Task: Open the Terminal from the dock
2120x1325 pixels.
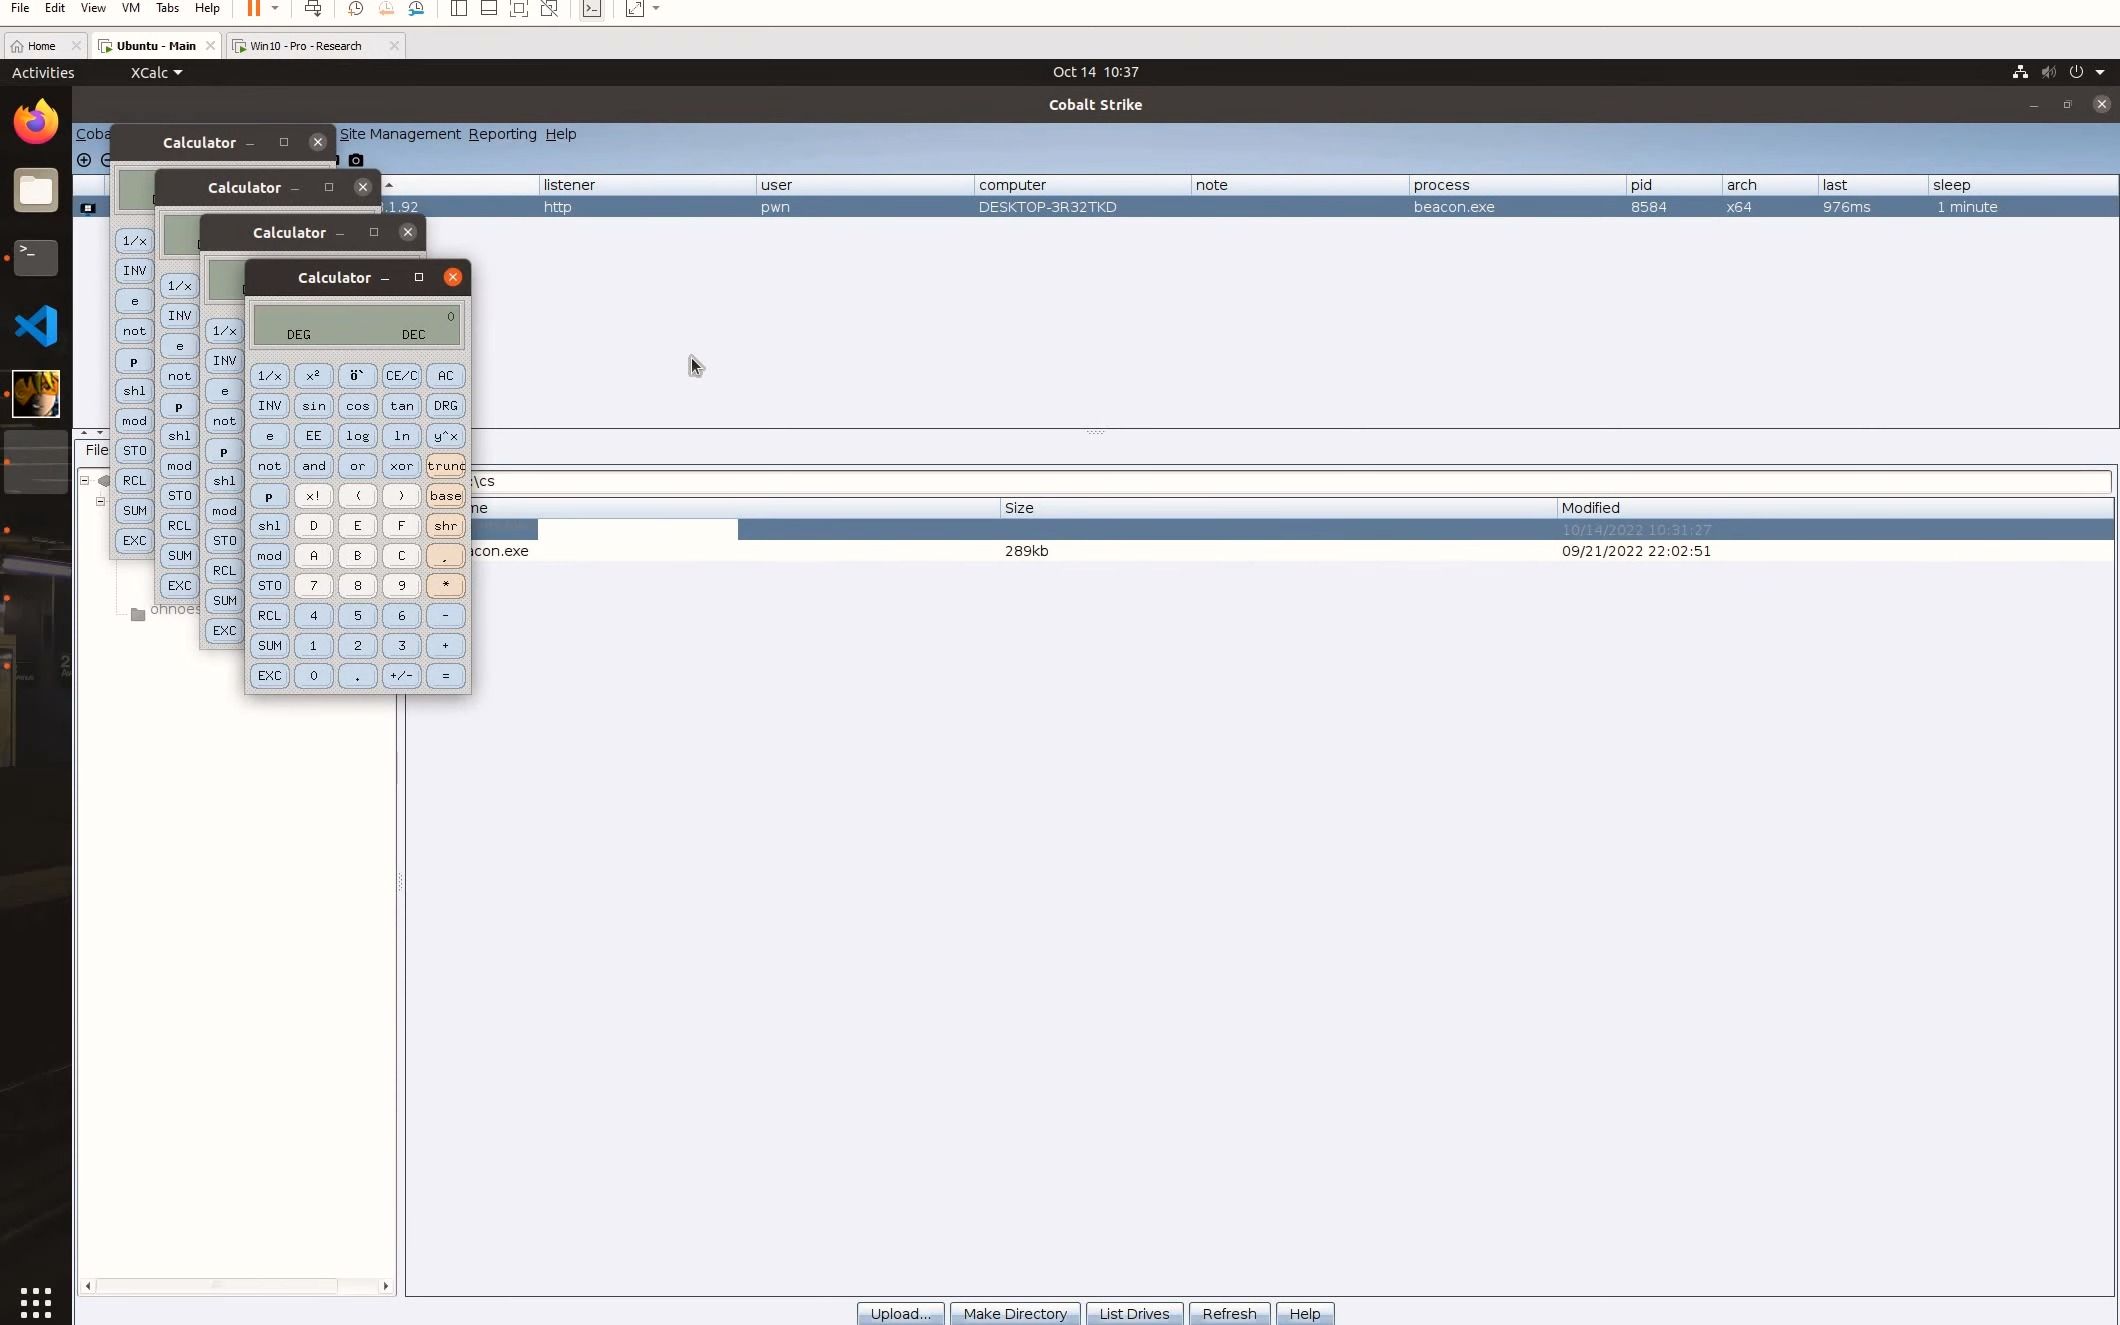Action: (x=36, y=258)
